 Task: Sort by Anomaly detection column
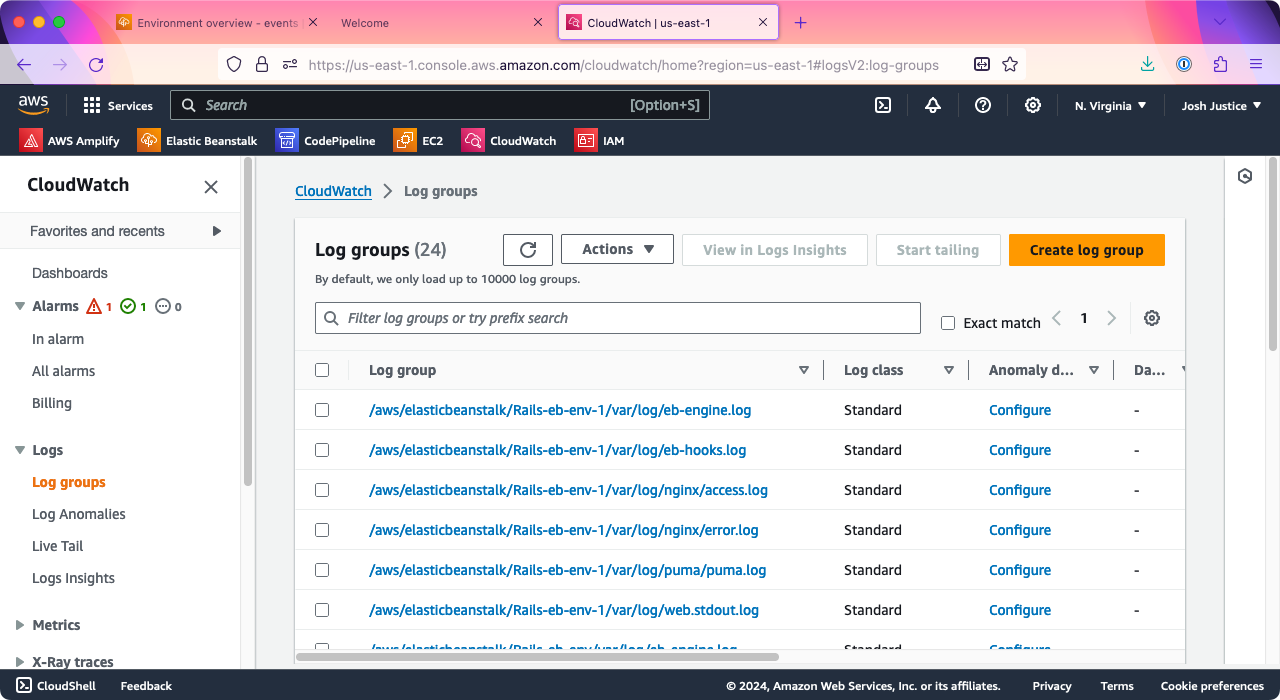point(1094,370)
